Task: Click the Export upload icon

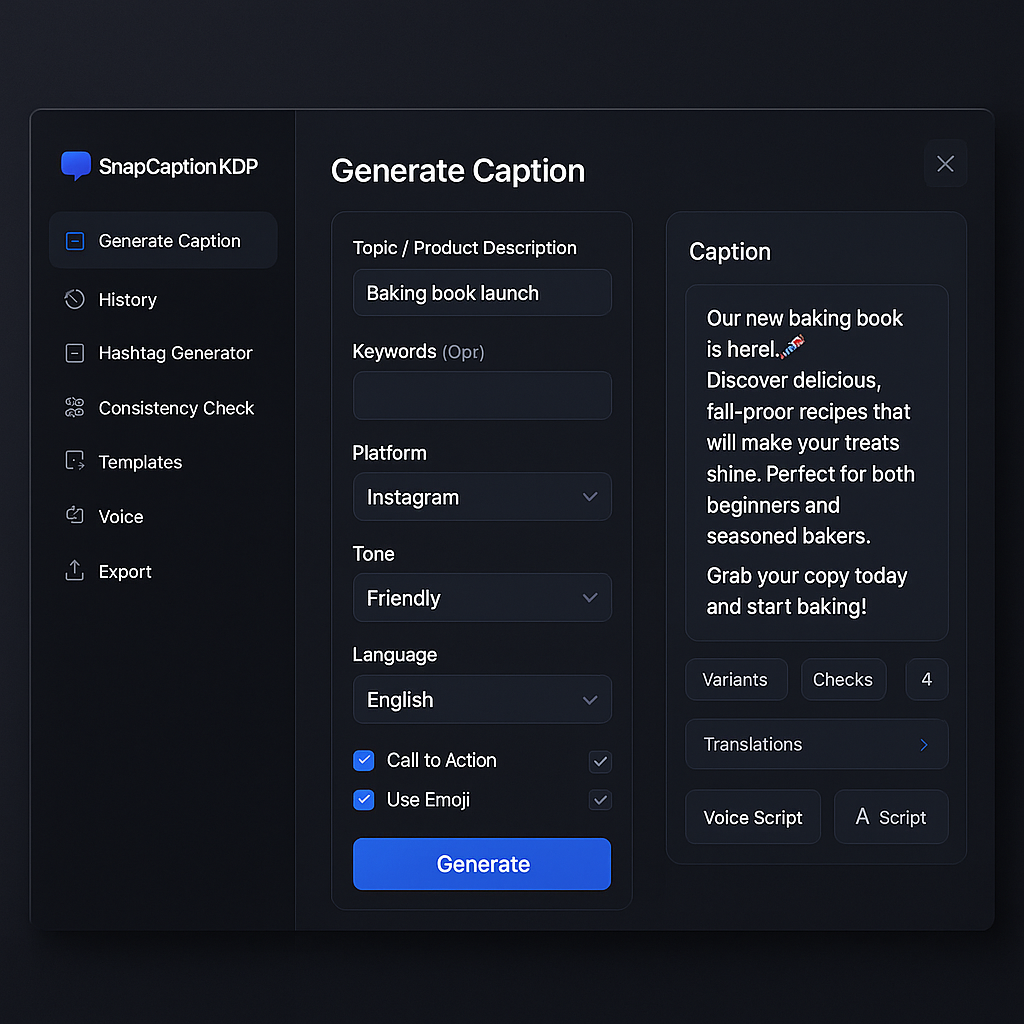Action: click(74, 571)
